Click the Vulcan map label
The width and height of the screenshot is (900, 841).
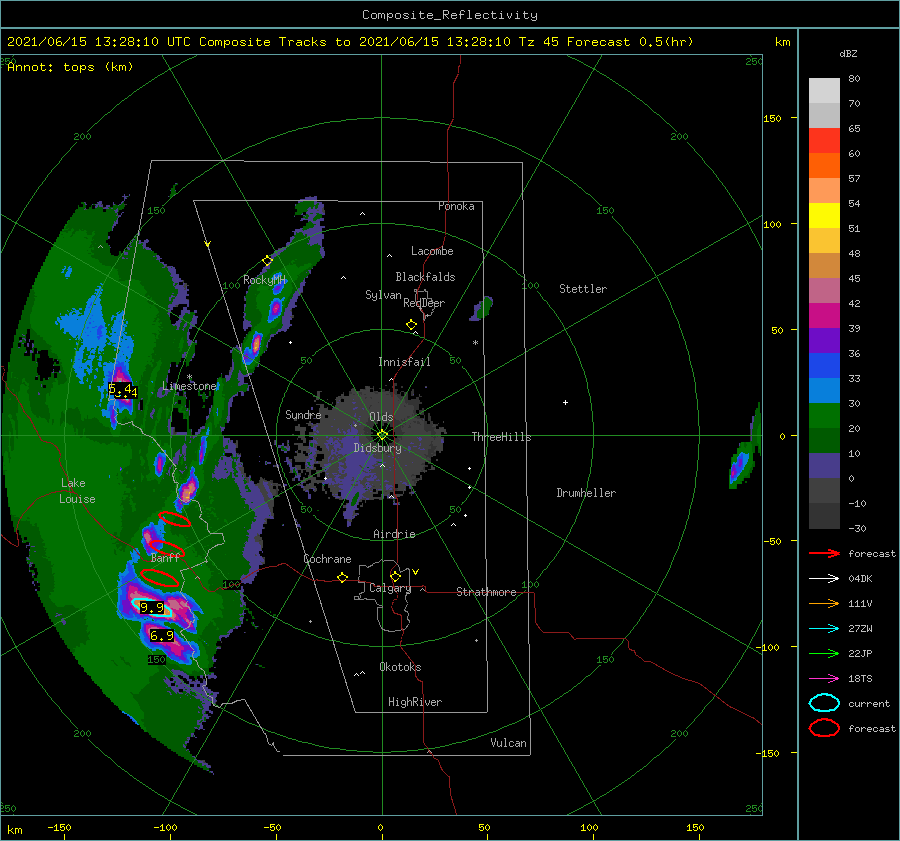pos(509,743)
